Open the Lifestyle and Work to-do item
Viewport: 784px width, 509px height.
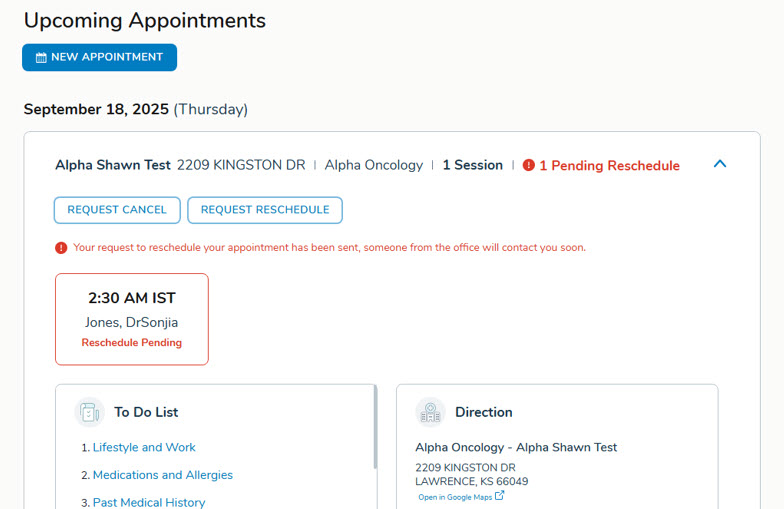click(144, 448)
